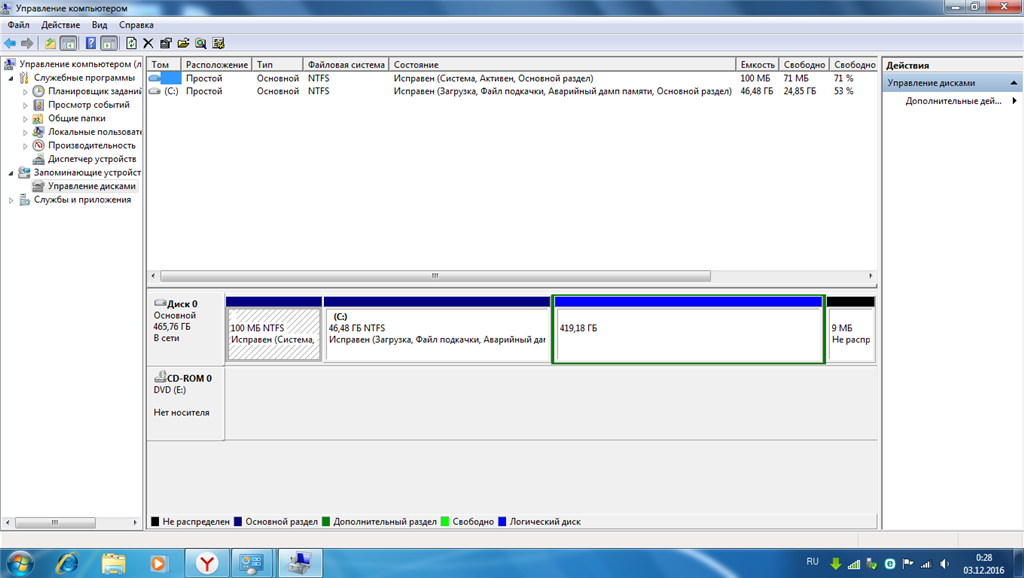Click the Refresh toolbar icon
The height and width of the screenshot is (578, 1024).
131,44
